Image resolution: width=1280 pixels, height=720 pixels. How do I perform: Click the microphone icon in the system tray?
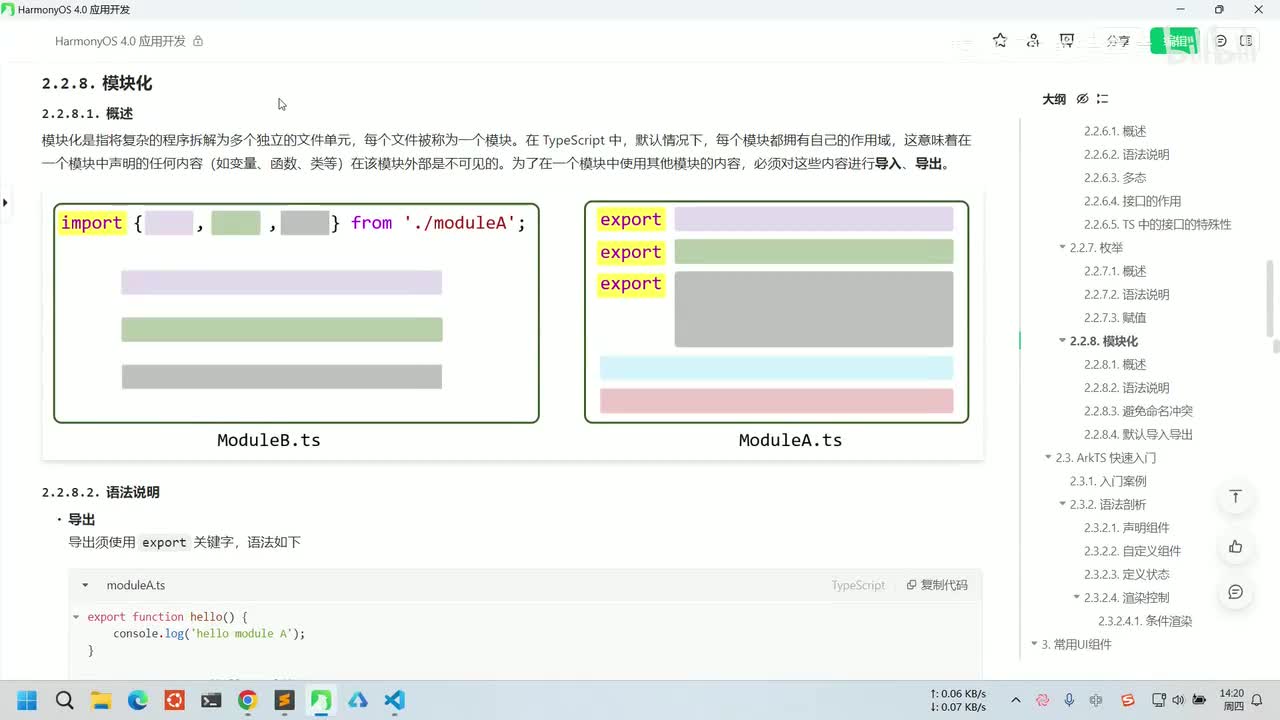click(1069, 700)
